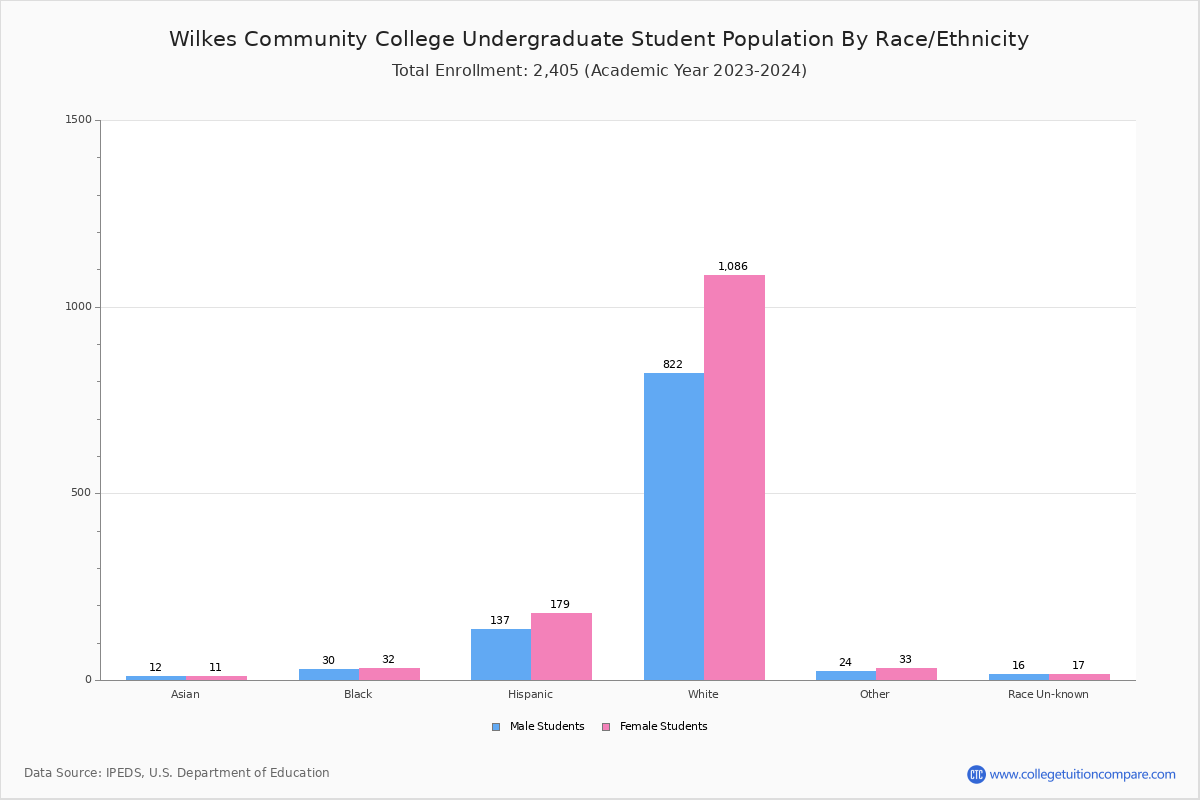The image size is (1200, 800).
Task: Select the Hispanic male students bar
Action: click(x=501, y=654)
